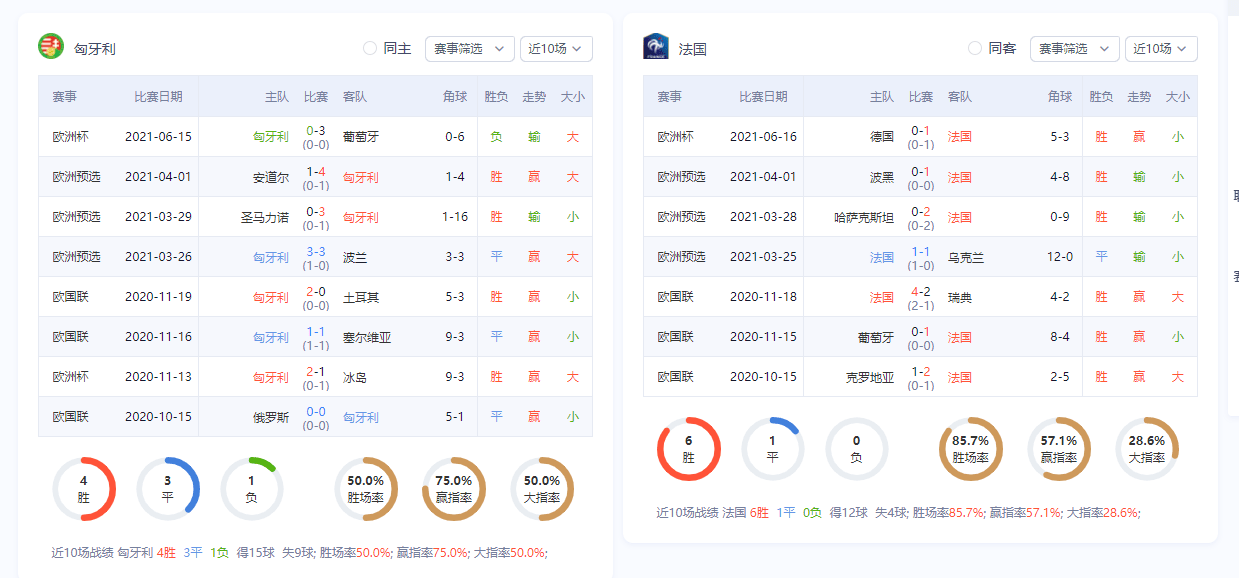Click the France team crest icon
Screen dimensions: 1239x578
click(655, 44)
